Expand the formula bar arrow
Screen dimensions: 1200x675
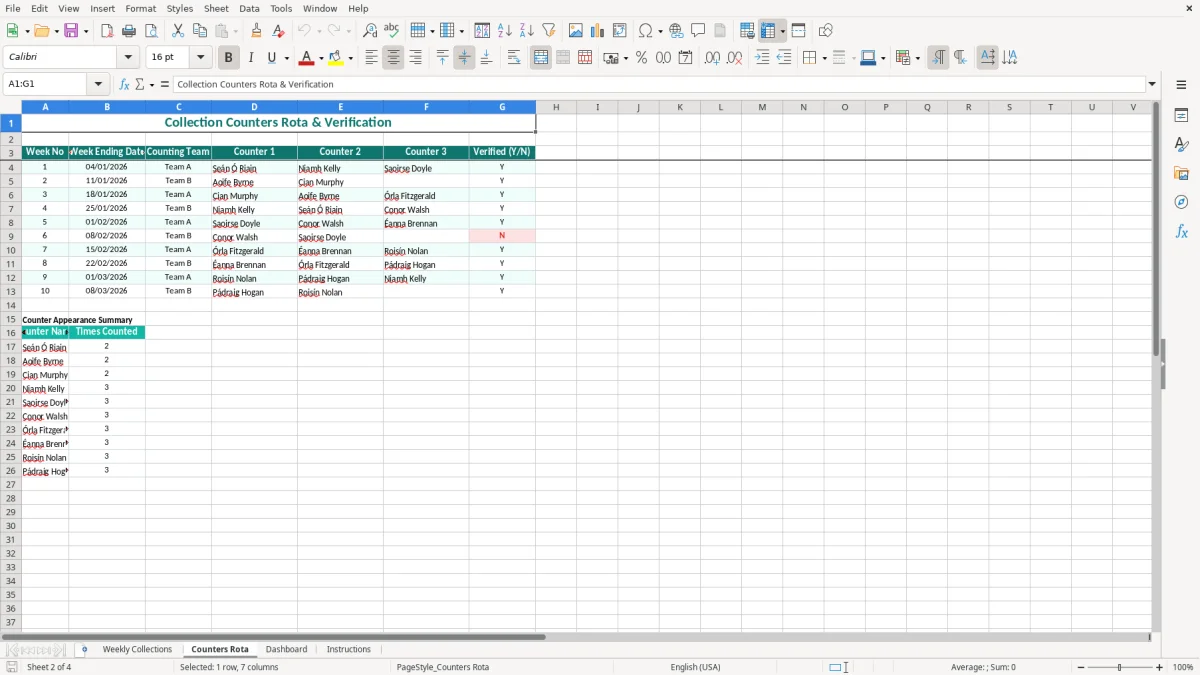(1152, 84)
